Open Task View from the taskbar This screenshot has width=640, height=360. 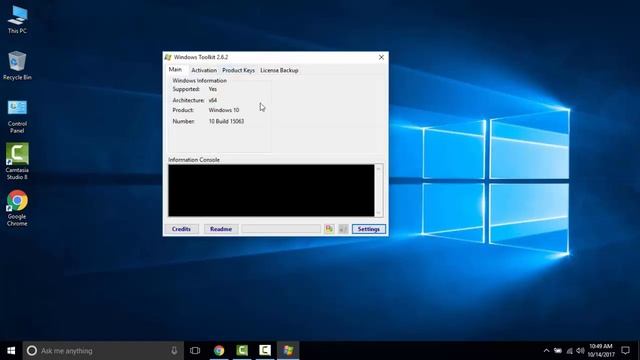click(x=195, y=351)
